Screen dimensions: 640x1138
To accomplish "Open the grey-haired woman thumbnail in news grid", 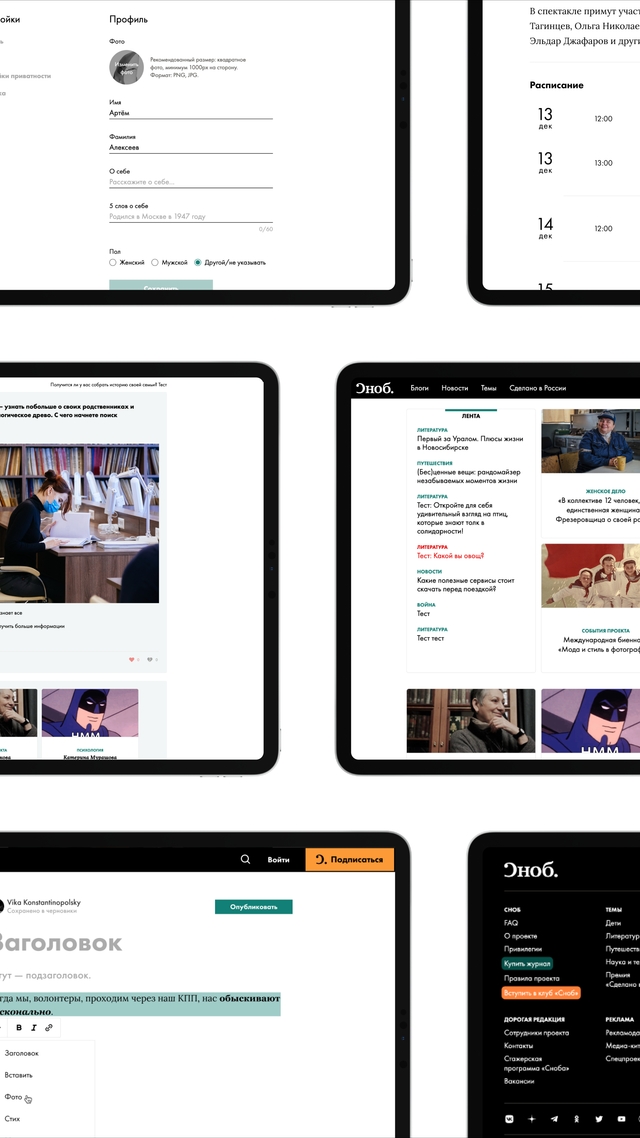I will 471,721.
